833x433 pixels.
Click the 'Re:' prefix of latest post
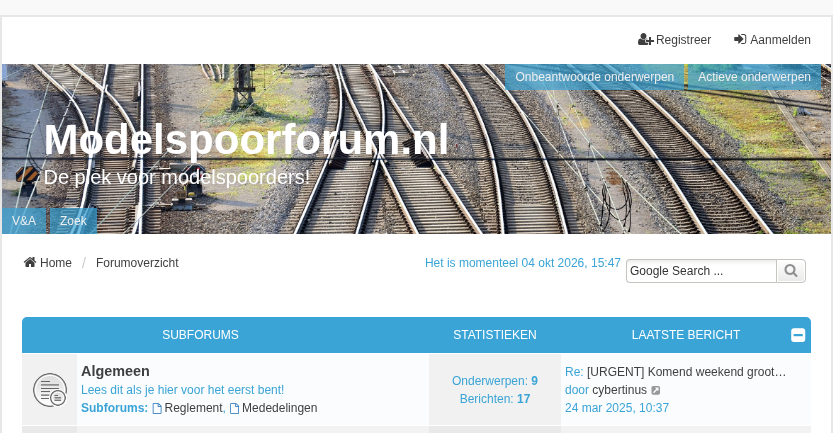(574, 372)
